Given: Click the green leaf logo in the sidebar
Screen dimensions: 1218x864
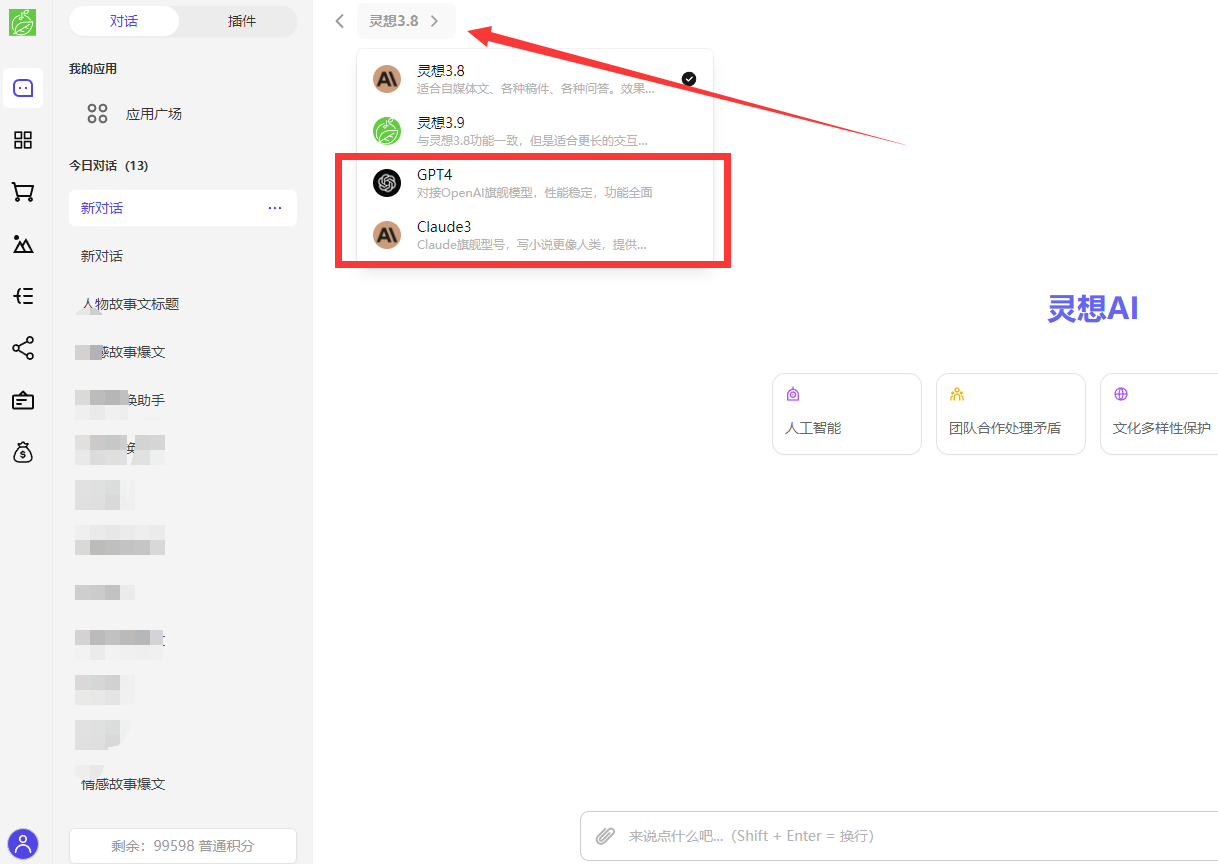Looking at the screenshot, I should [x=23, y=23].
